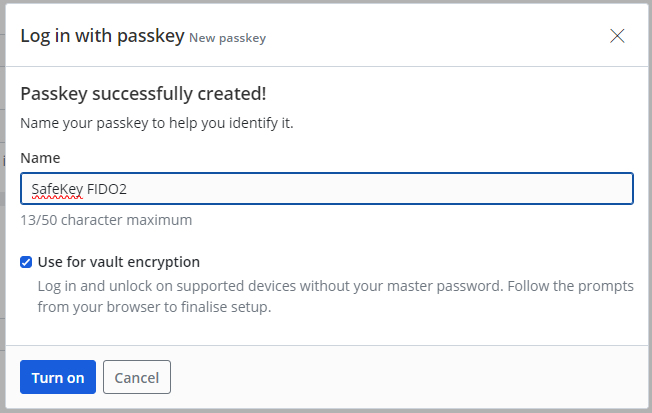652x413 pixels.
Task: Close the Log in with passkey dialog
Action: (x=617, y=36)
